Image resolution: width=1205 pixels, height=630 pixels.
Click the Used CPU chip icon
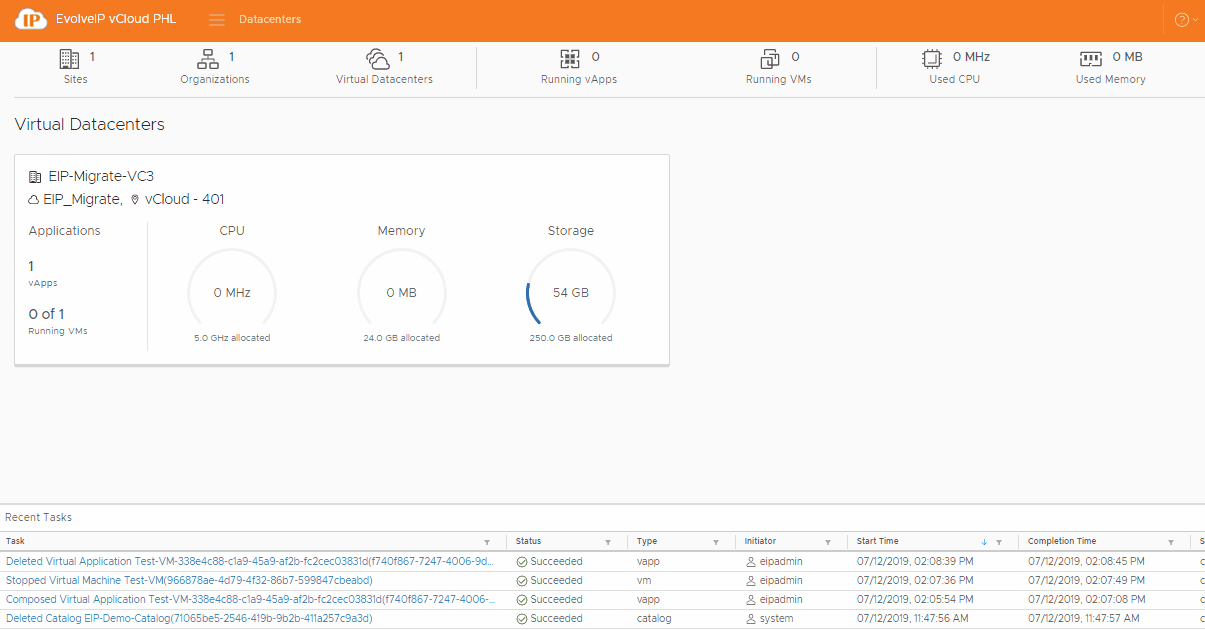932,58
